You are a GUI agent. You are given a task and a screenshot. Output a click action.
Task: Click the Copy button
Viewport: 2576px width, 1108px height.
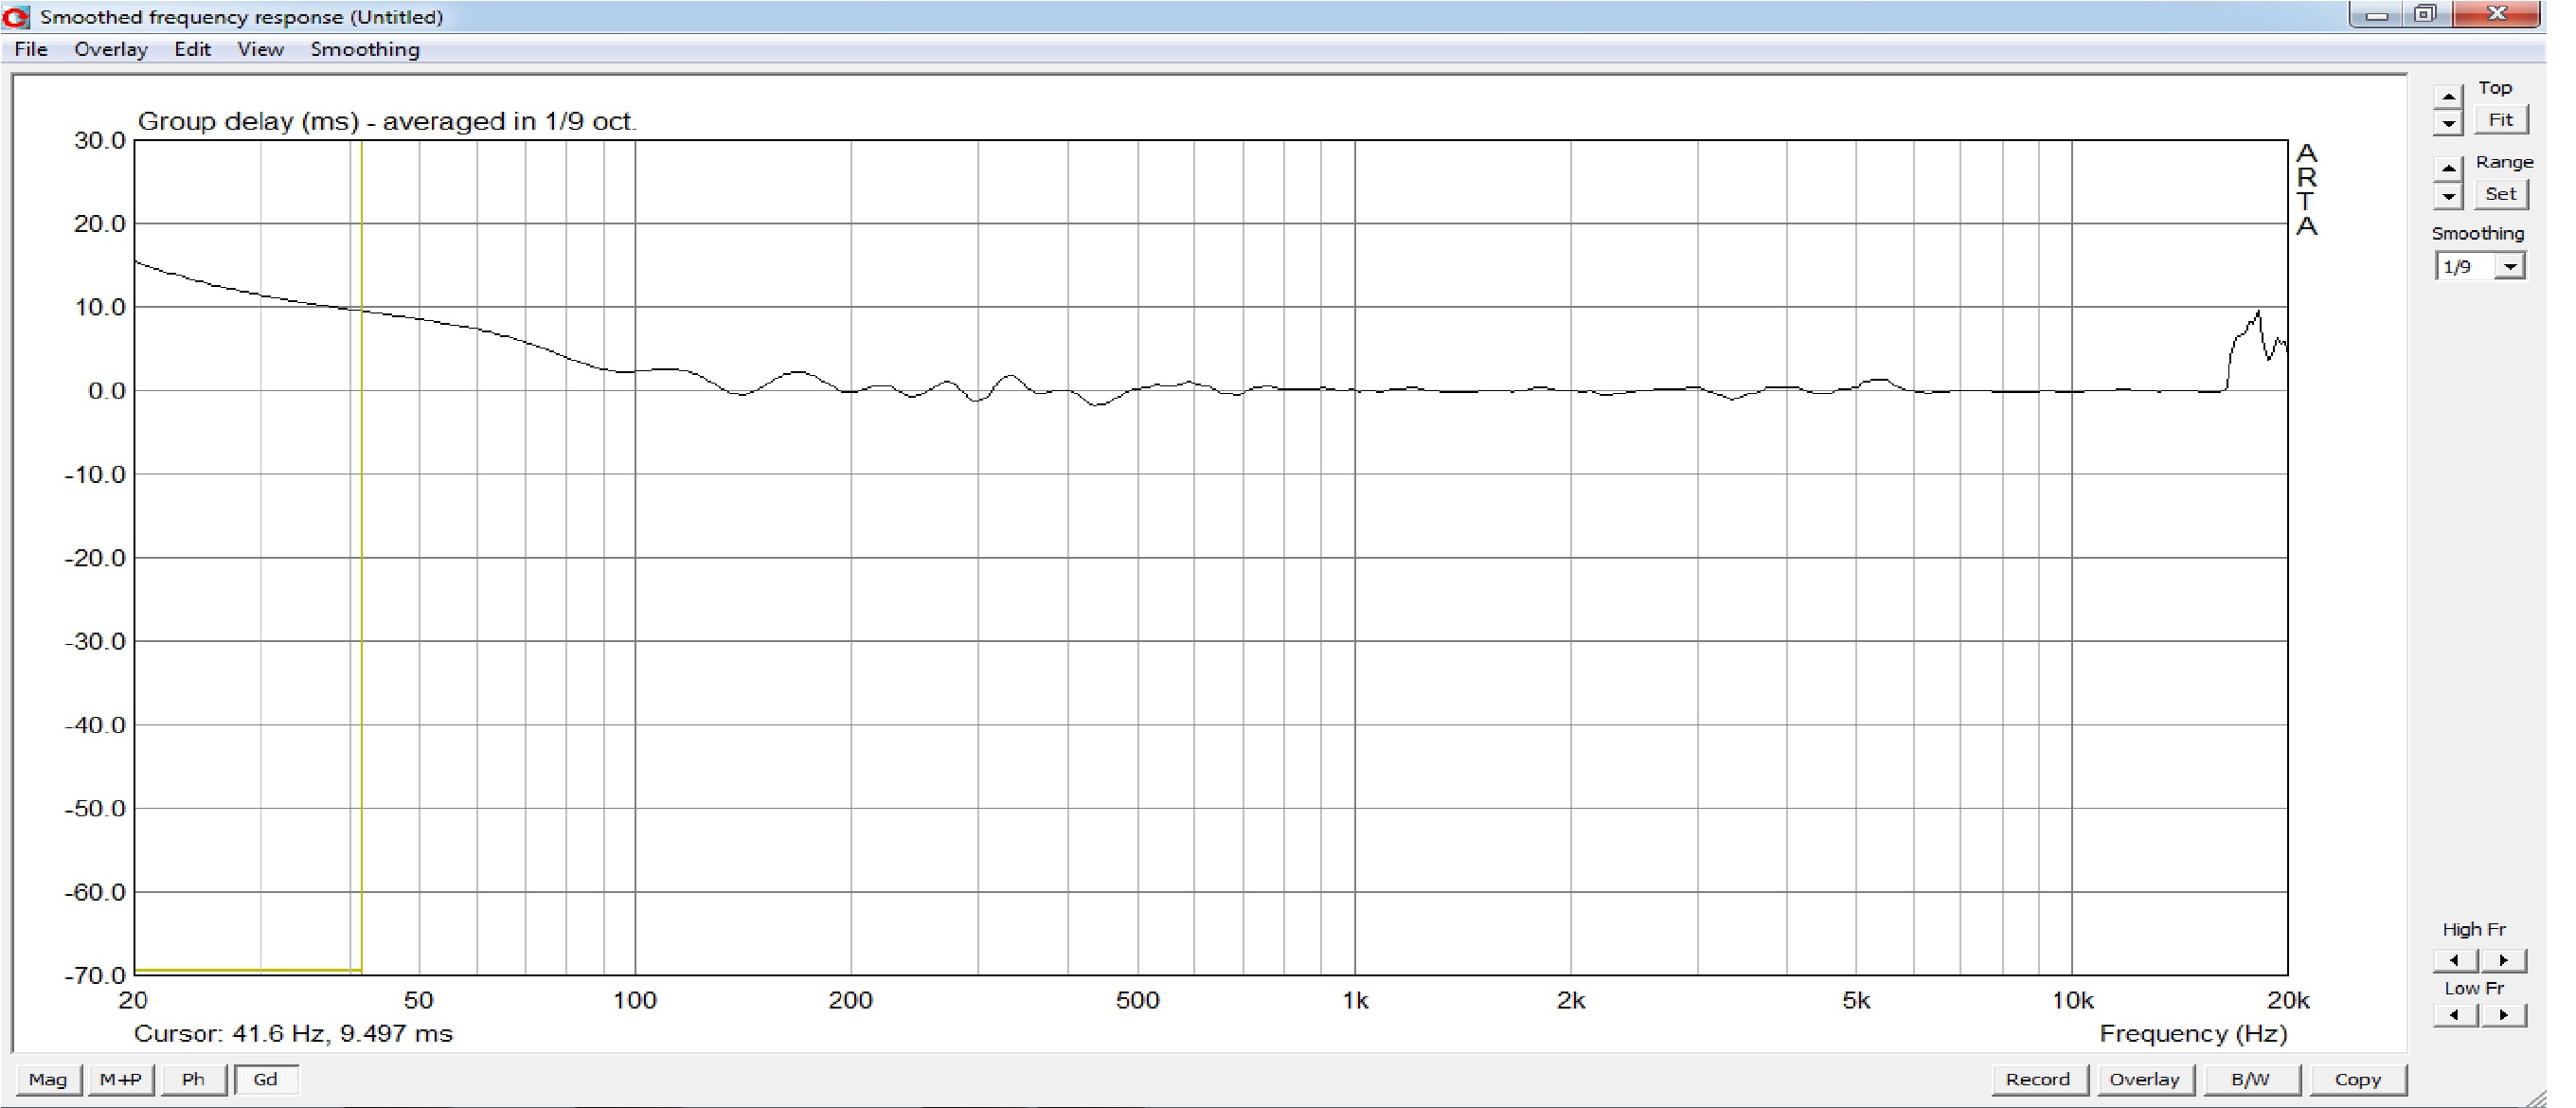pyautogui.click(x=2357, y=1079)
